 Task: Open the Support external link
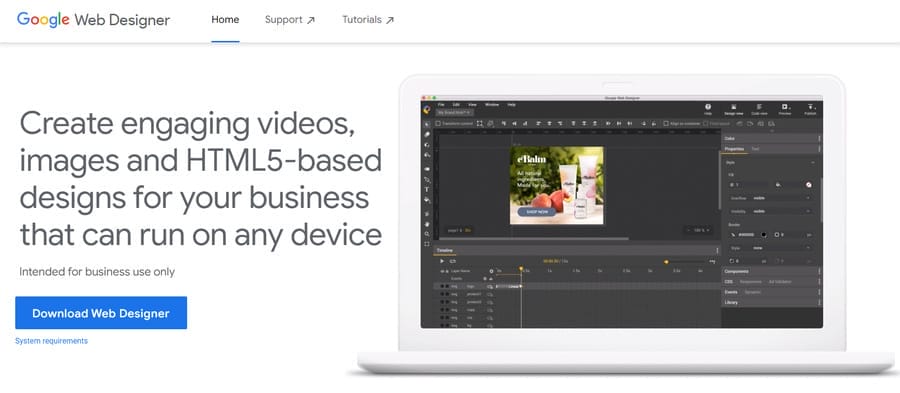coord(290,20)
